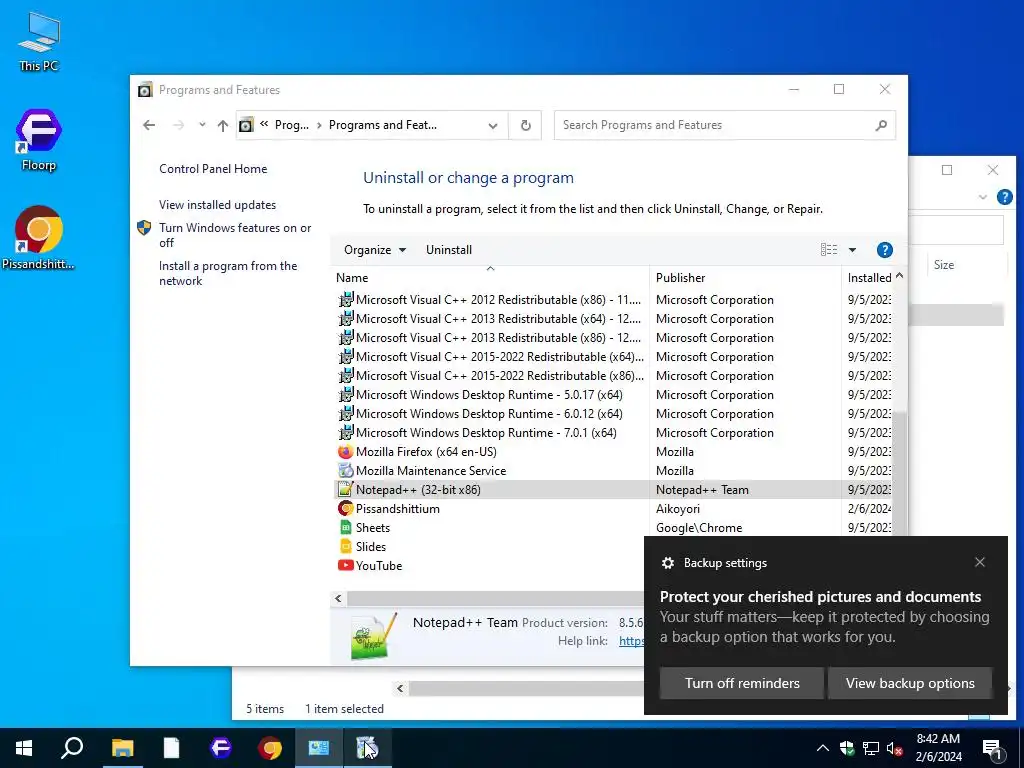Open File Explorer from the taskbar
Viewport: 1024px width, 768px height.
coord(122,748)
